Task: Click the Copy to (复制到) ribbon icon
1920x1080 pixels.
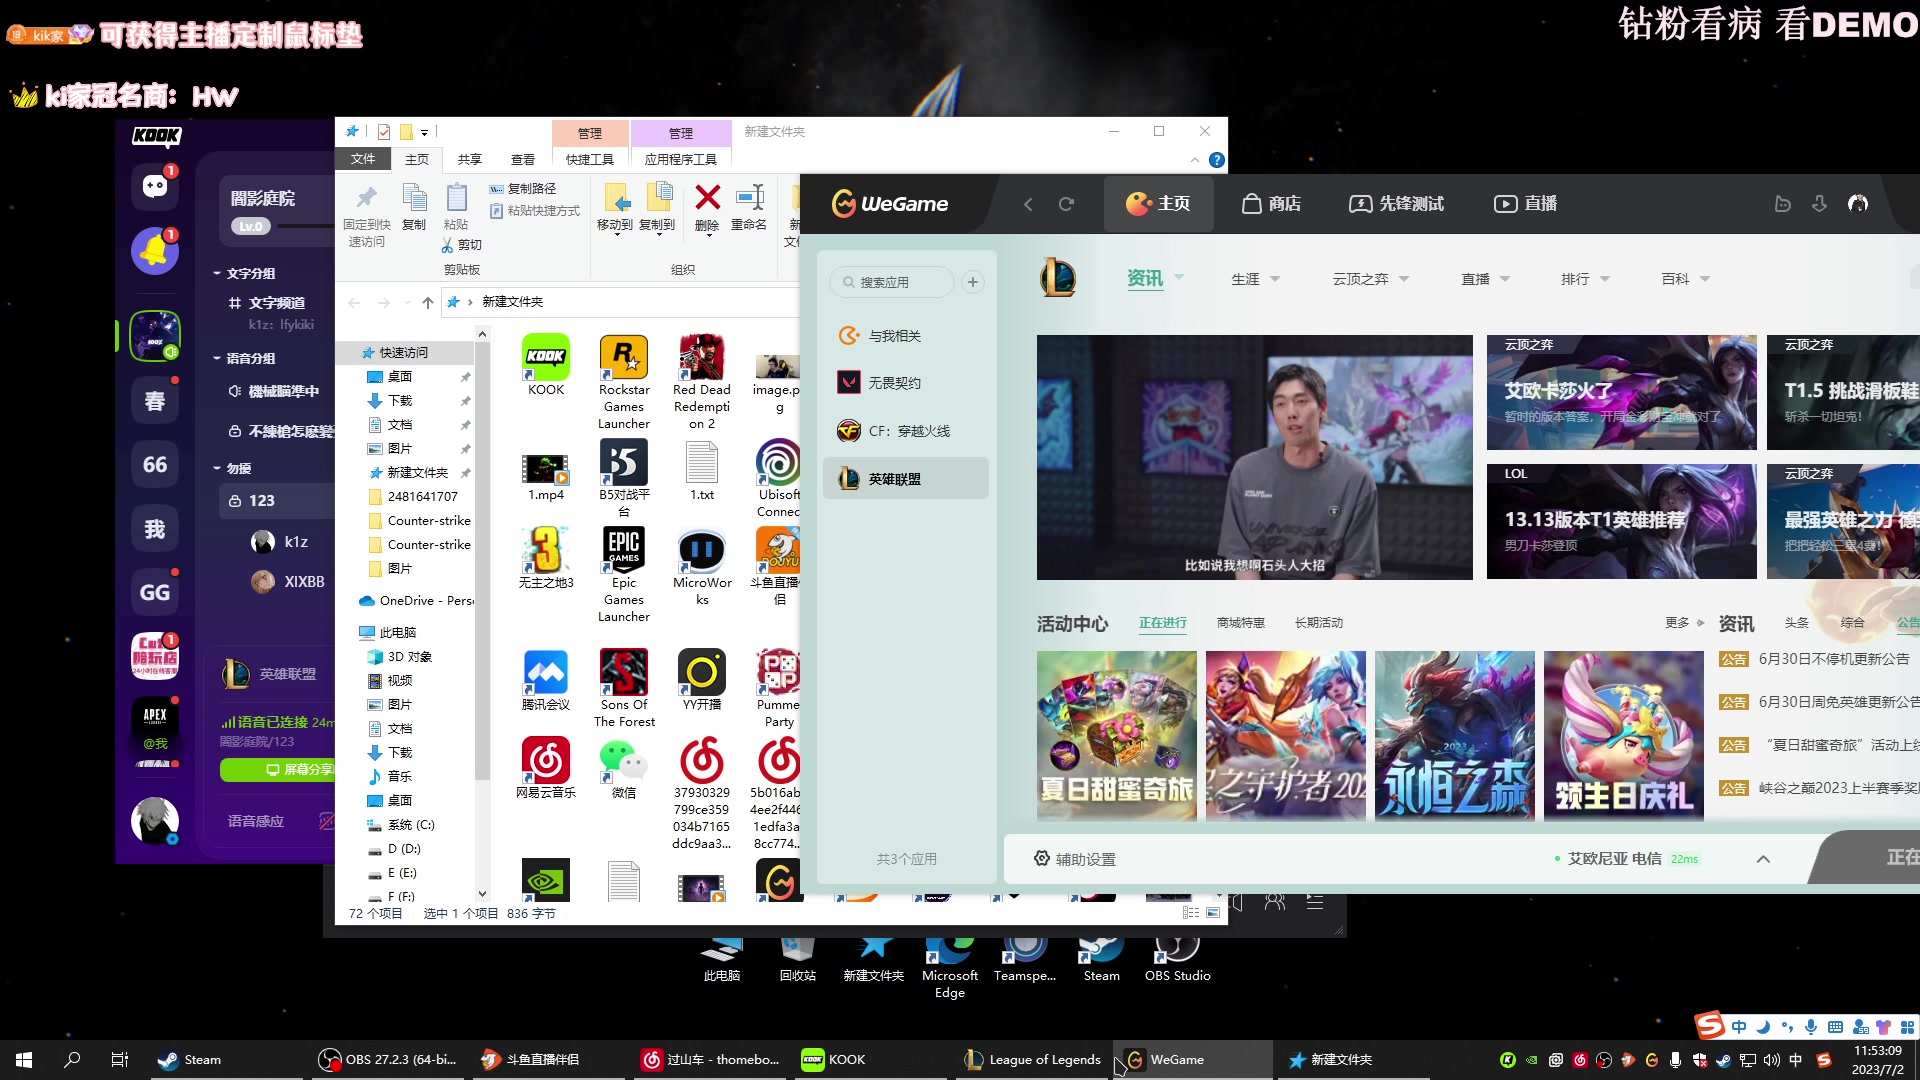Action: 657,207
